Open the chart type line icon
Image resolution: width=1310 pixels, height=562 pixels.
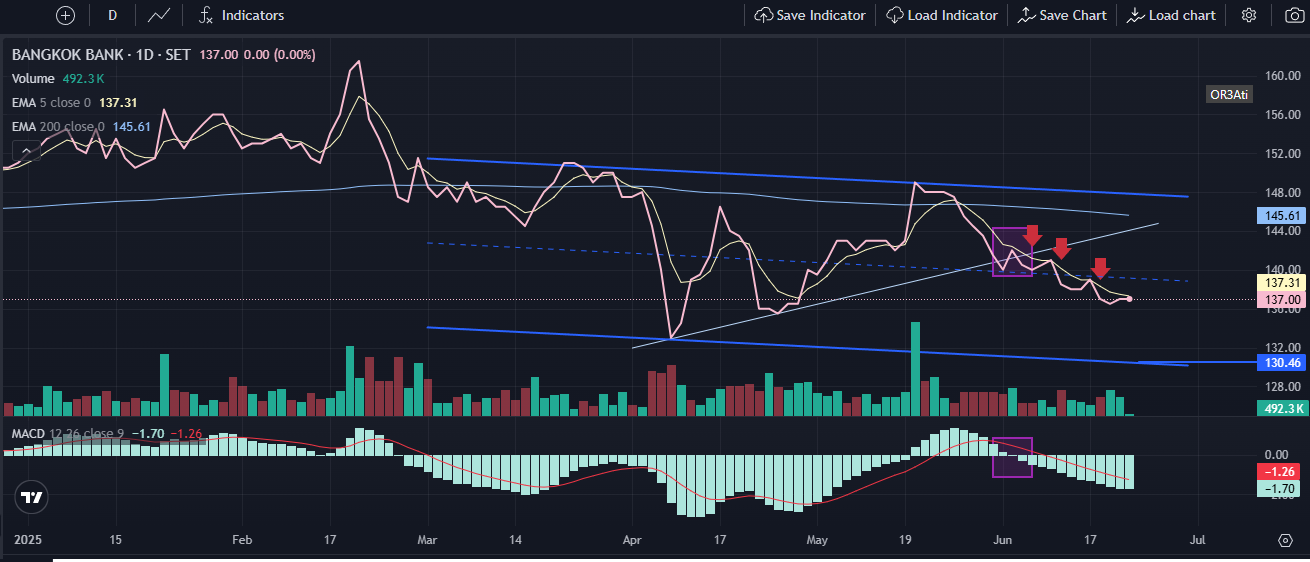(x=158, y=15)
